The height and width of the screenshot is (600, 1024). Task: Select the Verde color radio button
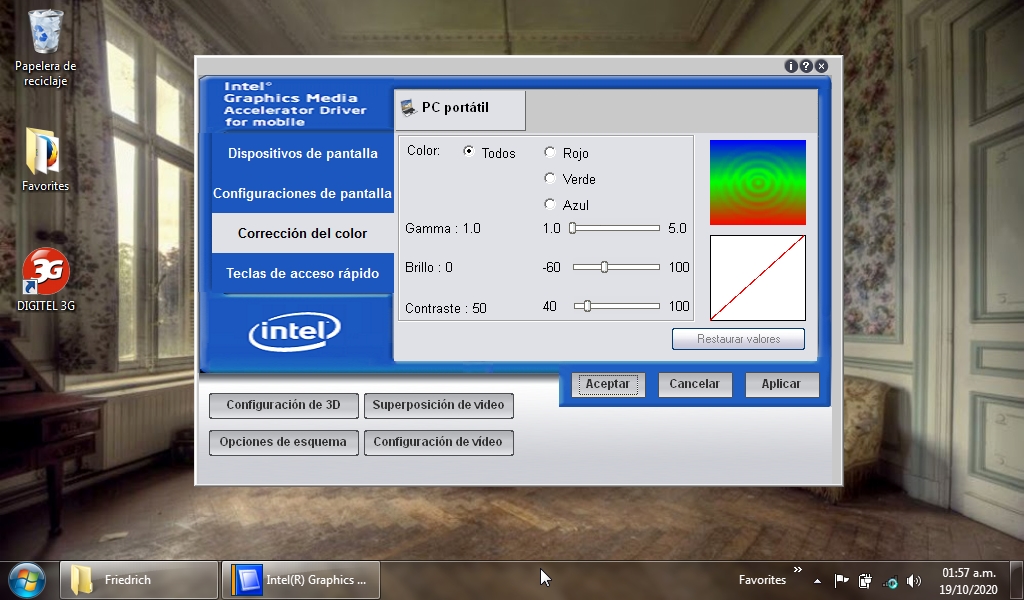[550, 178]
